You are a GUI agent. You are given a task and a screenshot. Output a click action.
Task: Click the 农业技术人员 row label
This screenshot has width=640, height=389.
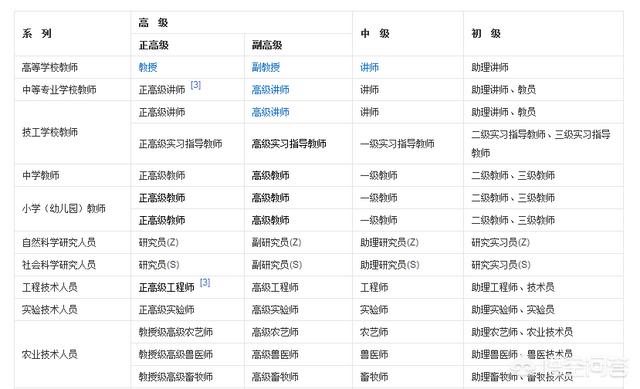50,354
